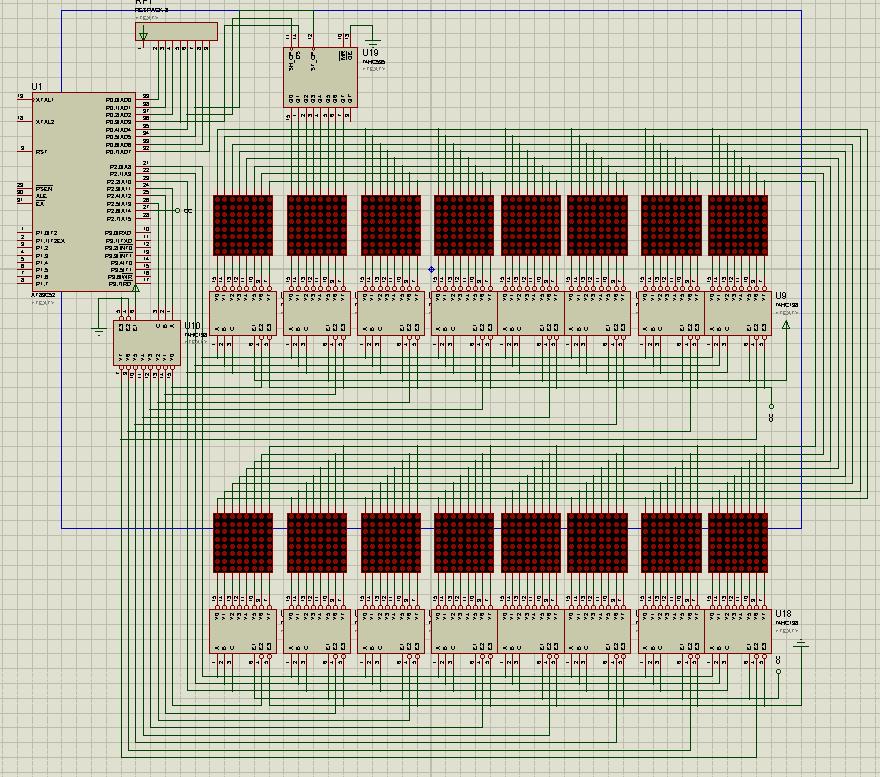Screen dimensions: 880x777
Task: Select the second LED matrix in the top row
Action: coord(317,225)
